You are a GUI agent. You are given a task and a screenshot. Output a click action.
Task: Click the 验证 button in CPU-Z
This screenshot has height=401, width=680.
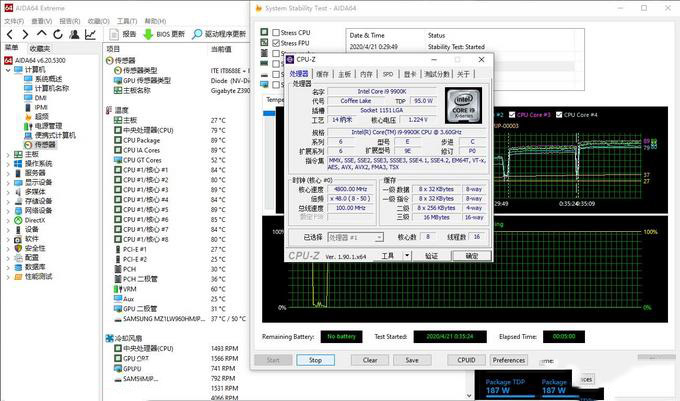tap(431, 256)
